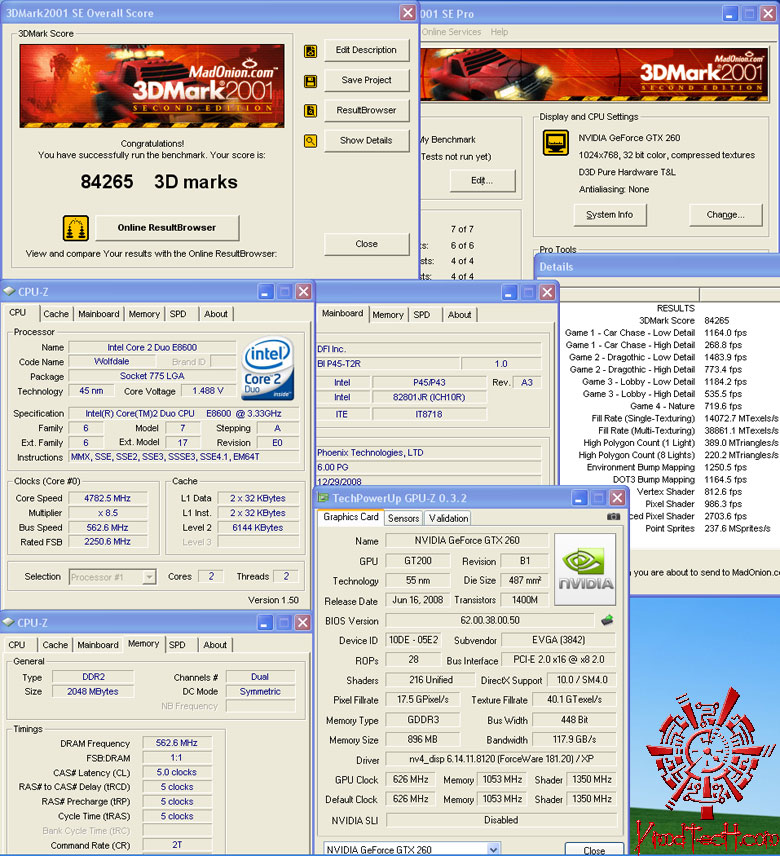Image resolution: width=780 pixels, height=856 pixels.
Task: Click the NVIDIA SLI Disabled field
Action: [x=501, y=820]
